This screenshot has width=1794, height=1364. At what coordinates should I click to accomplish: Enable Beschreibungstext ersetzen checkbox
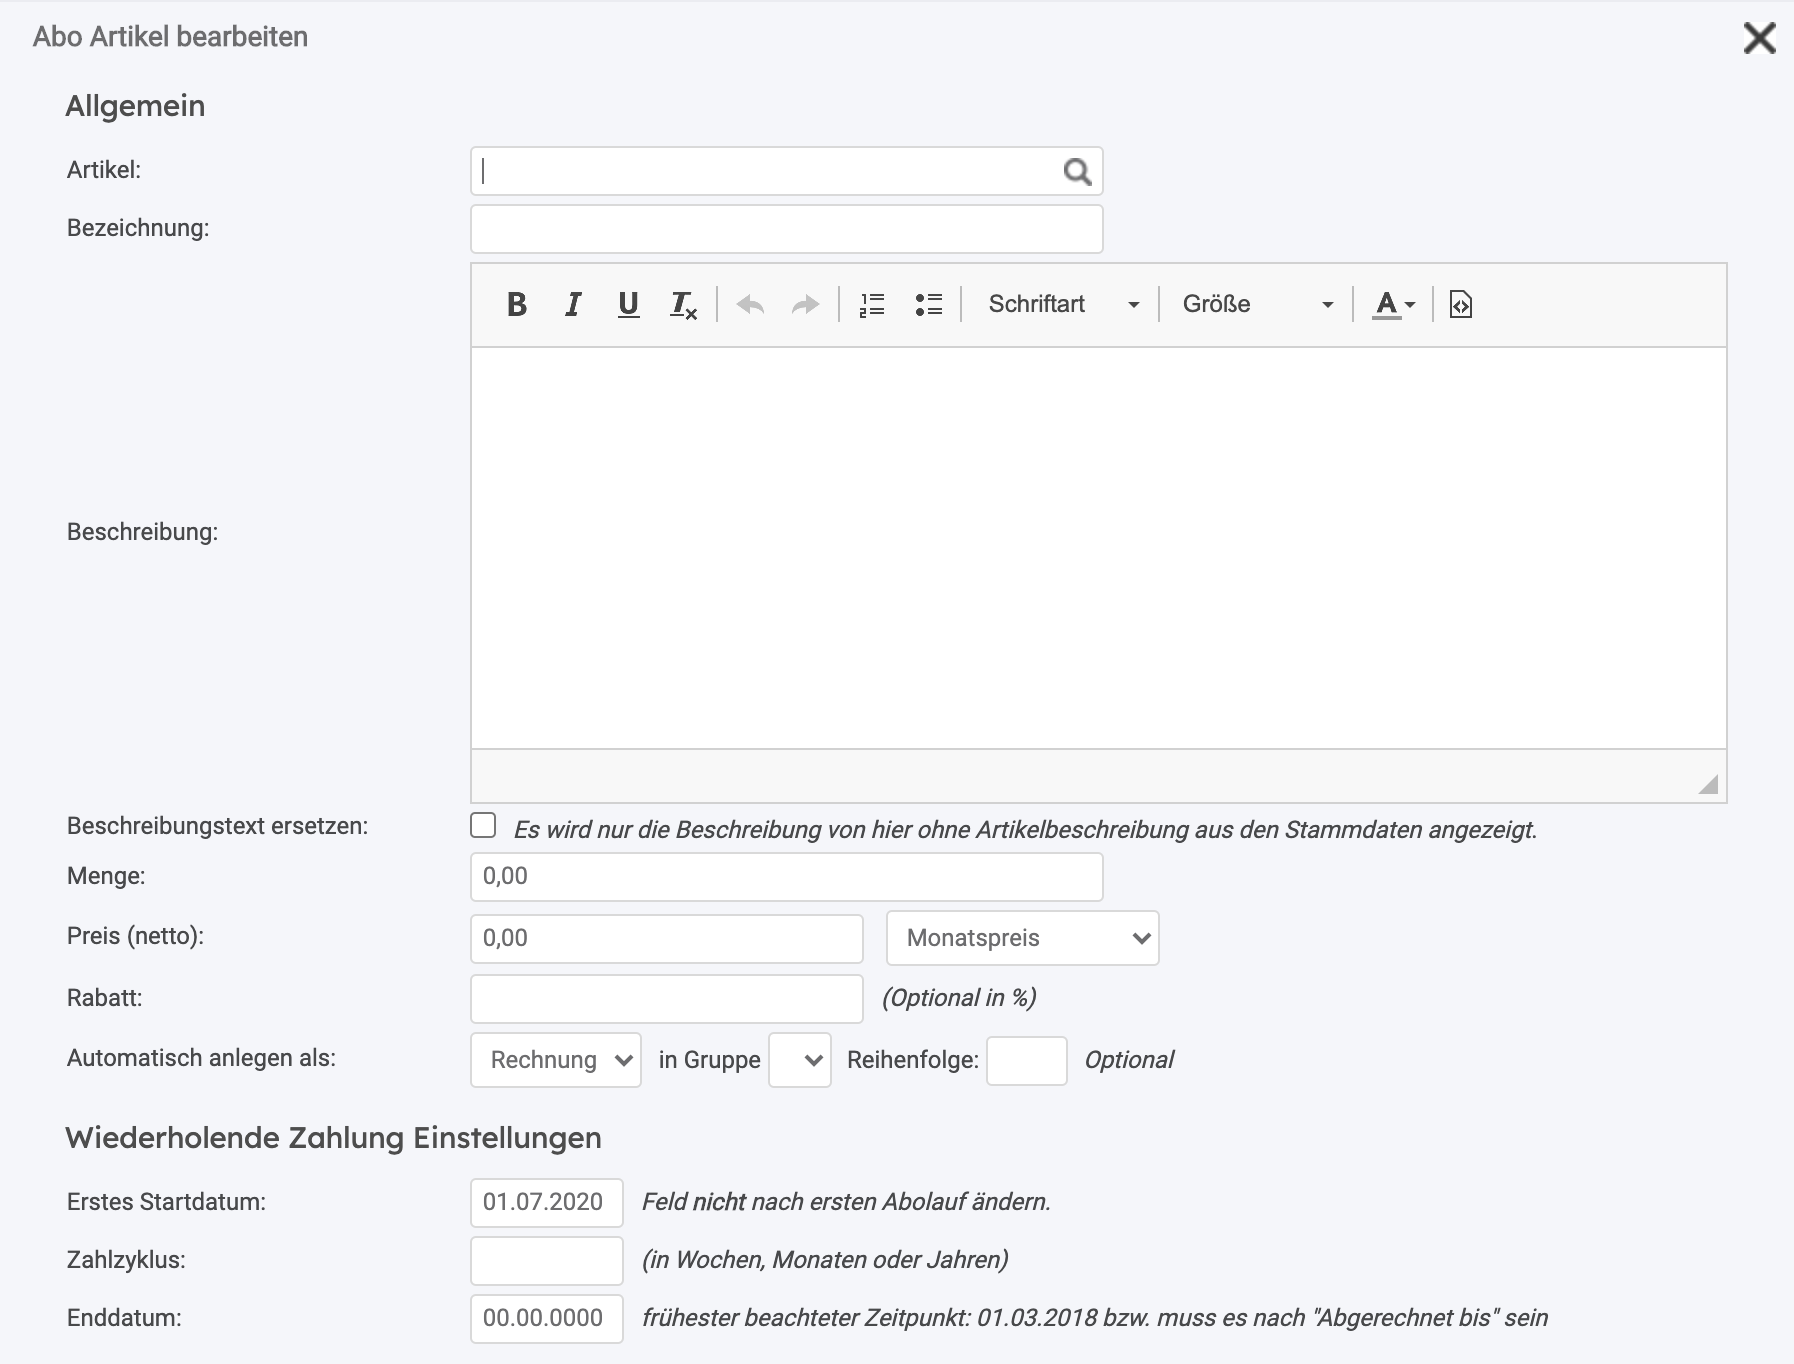pos(483,825)
